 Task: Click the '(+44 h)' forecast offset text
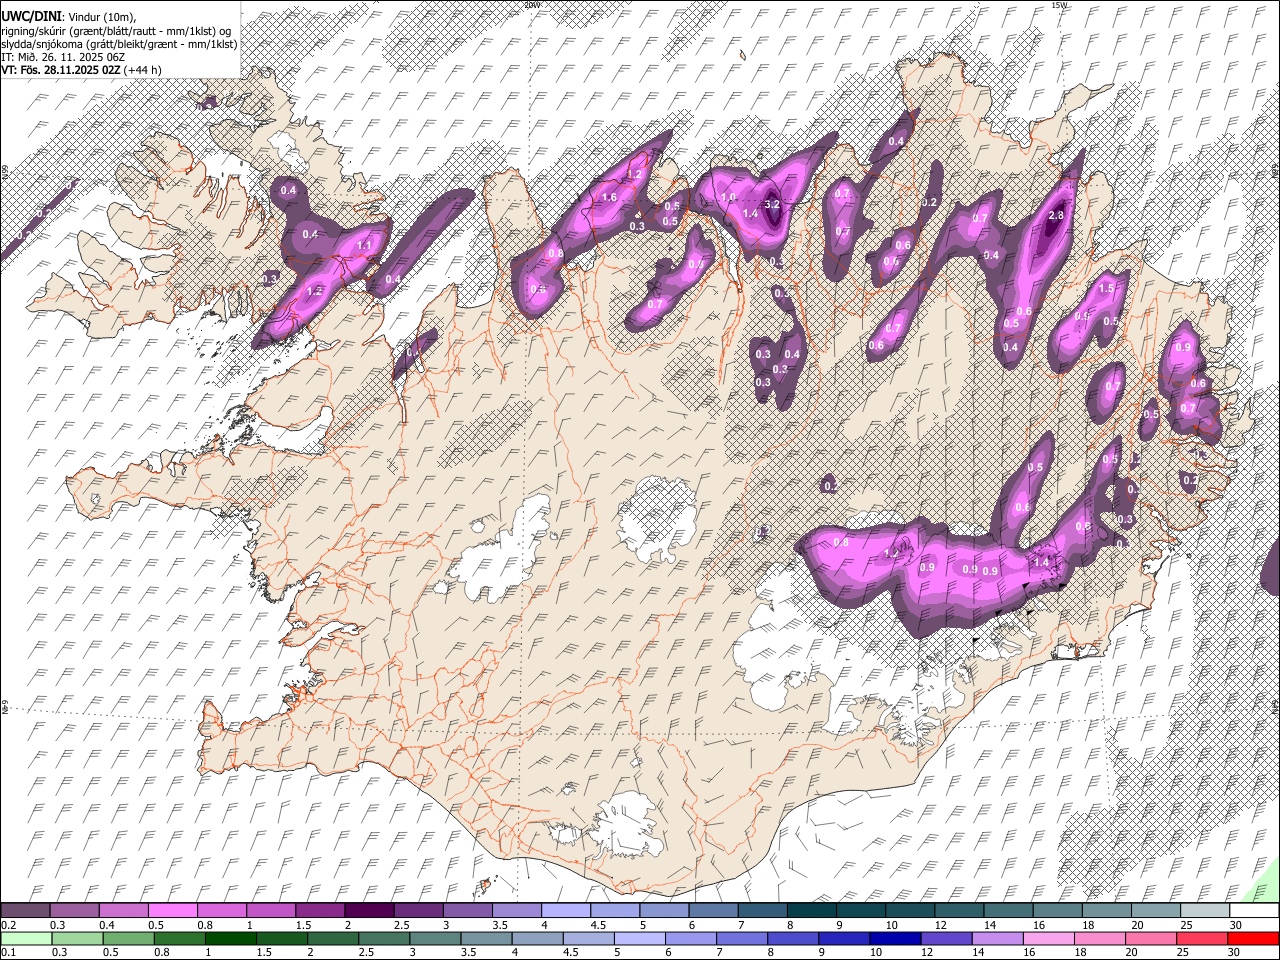(143, 70)
